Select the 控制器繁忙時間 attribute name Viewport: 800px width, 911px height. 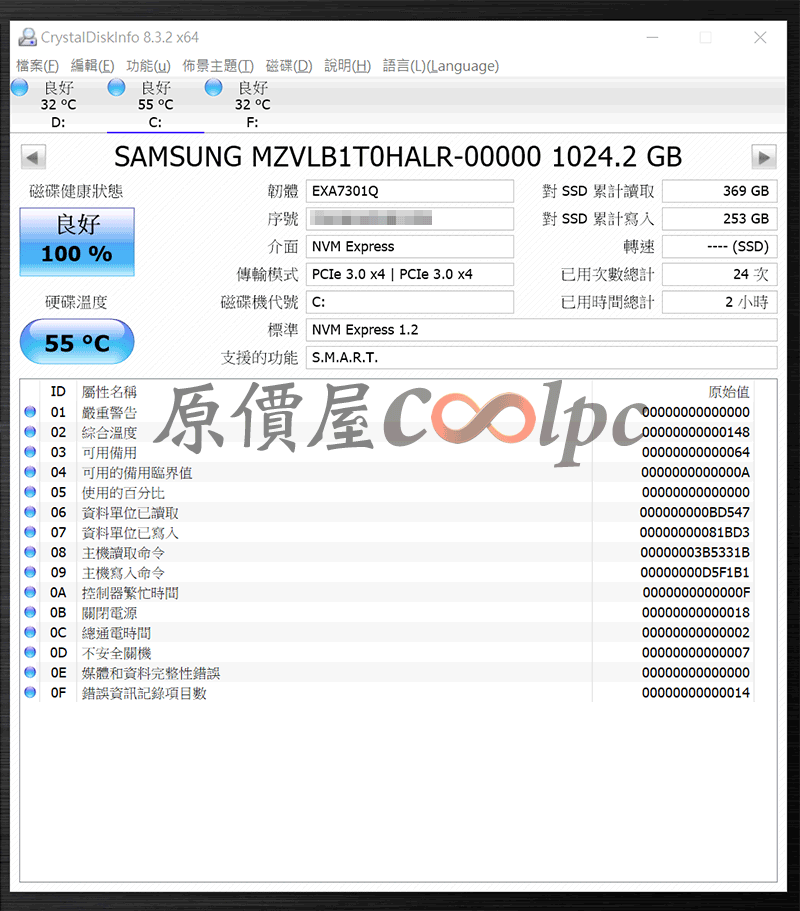[130, 593]
